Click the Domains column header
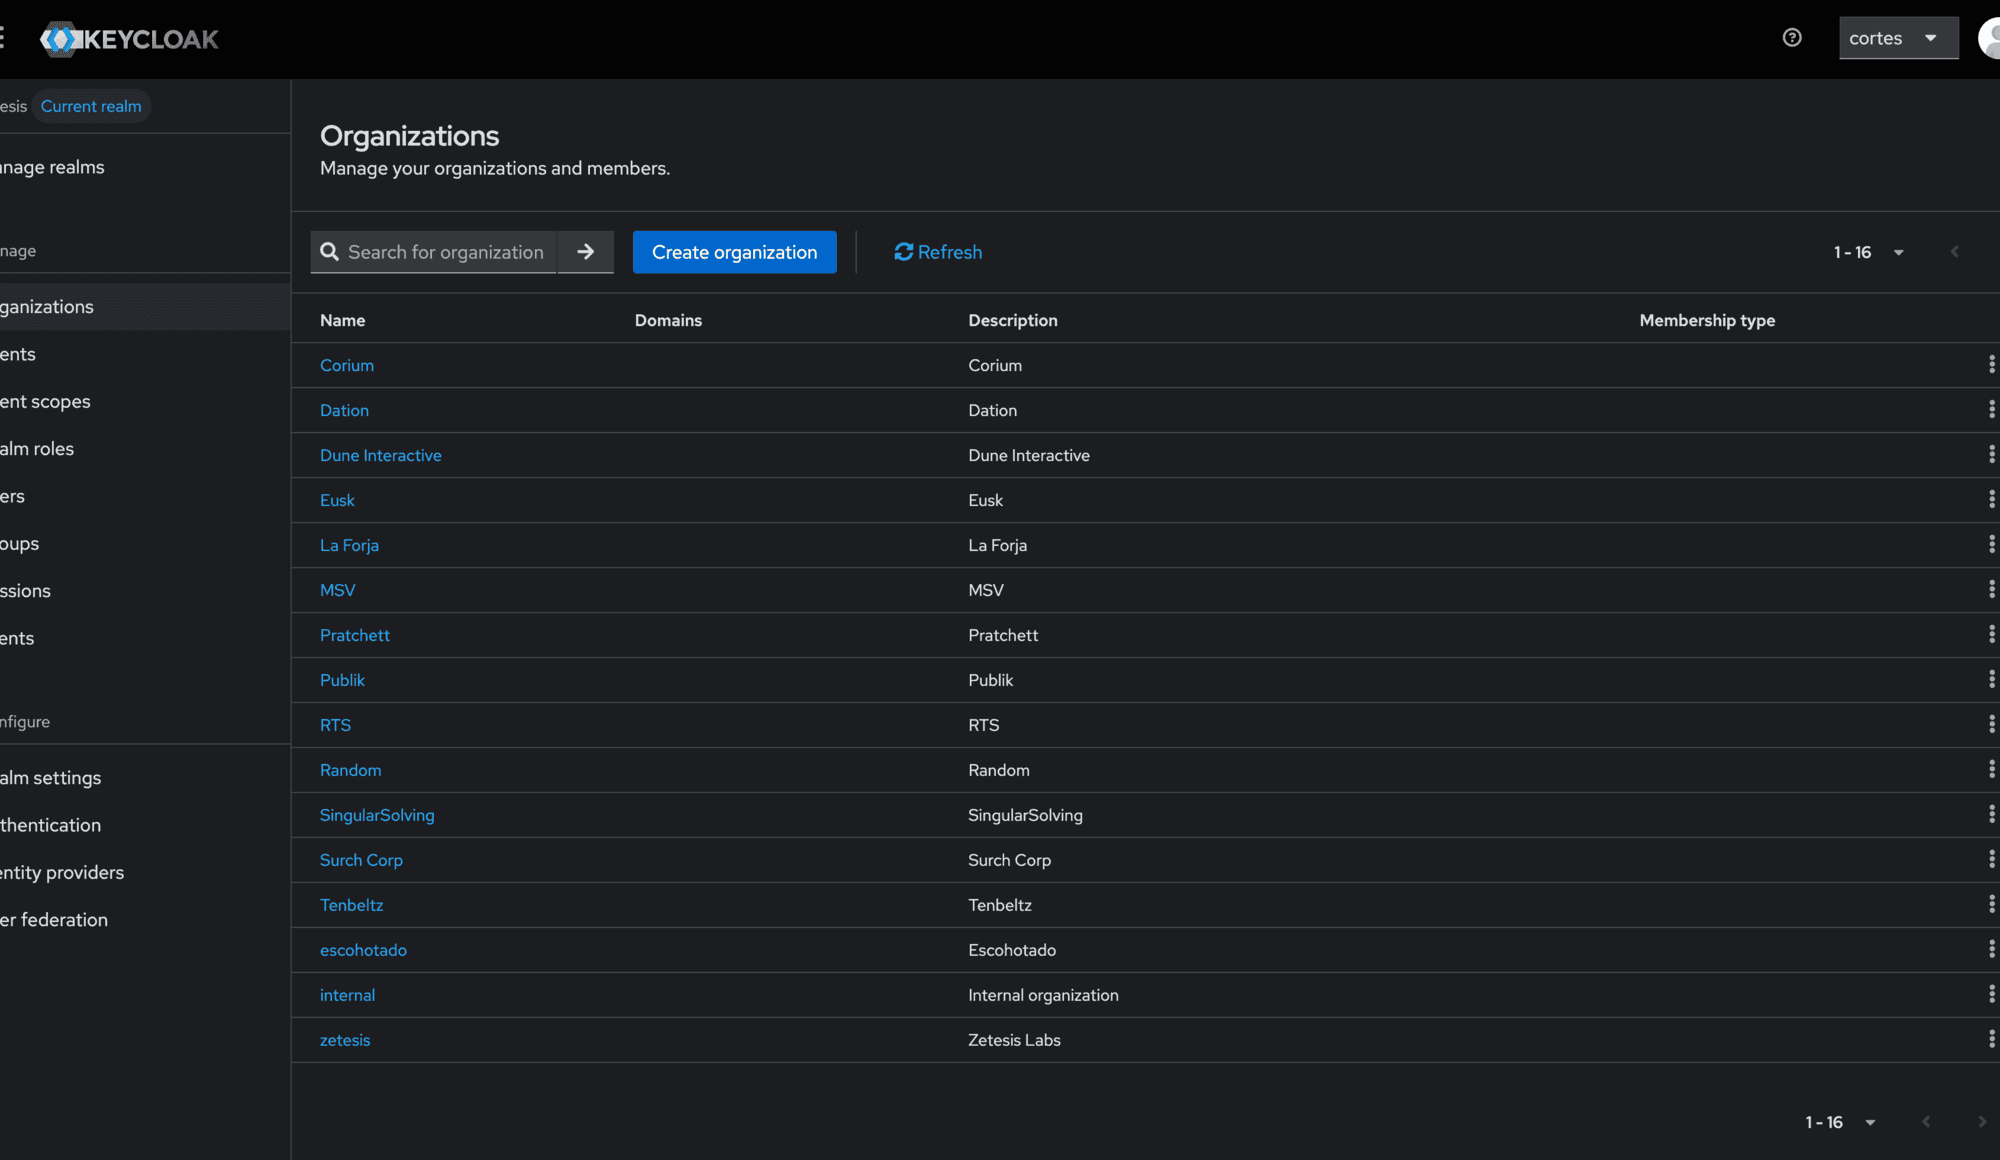The height and width of the screenshot is (1160, 2000). (x=668, y=320)
